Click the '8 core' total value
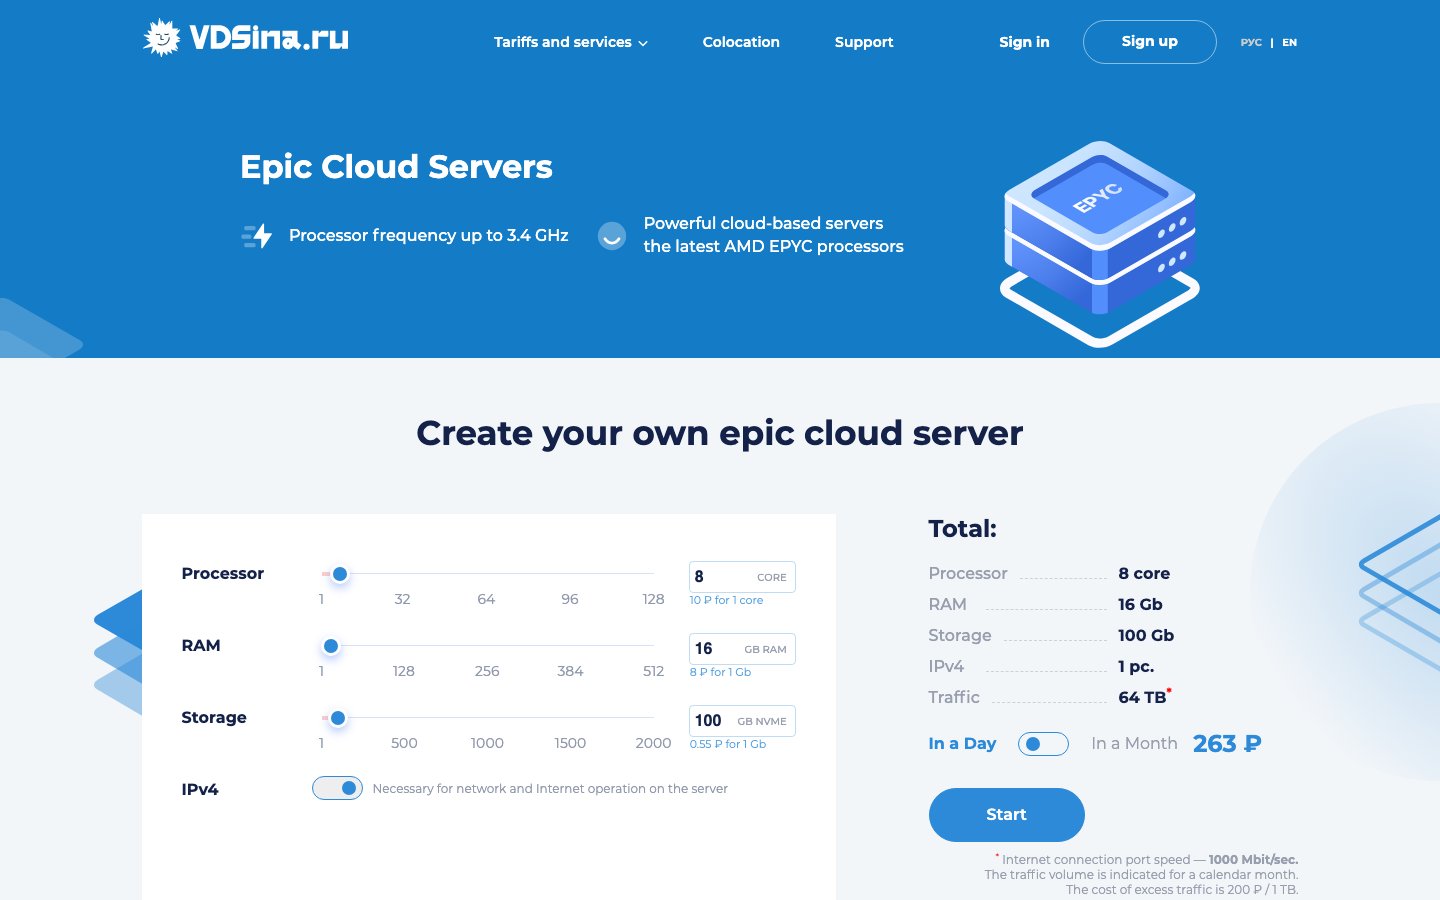The image size is (1440, 900). 1144,573
